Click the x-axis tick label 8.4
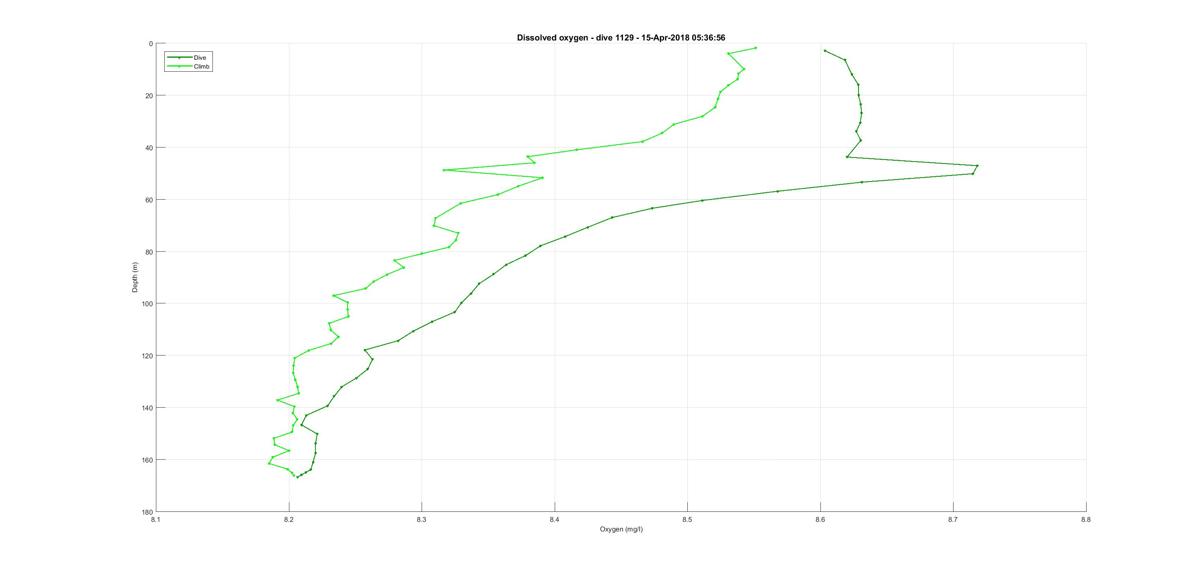Image resolution: width=1200 pixels, height=575 pixels. 554,519
